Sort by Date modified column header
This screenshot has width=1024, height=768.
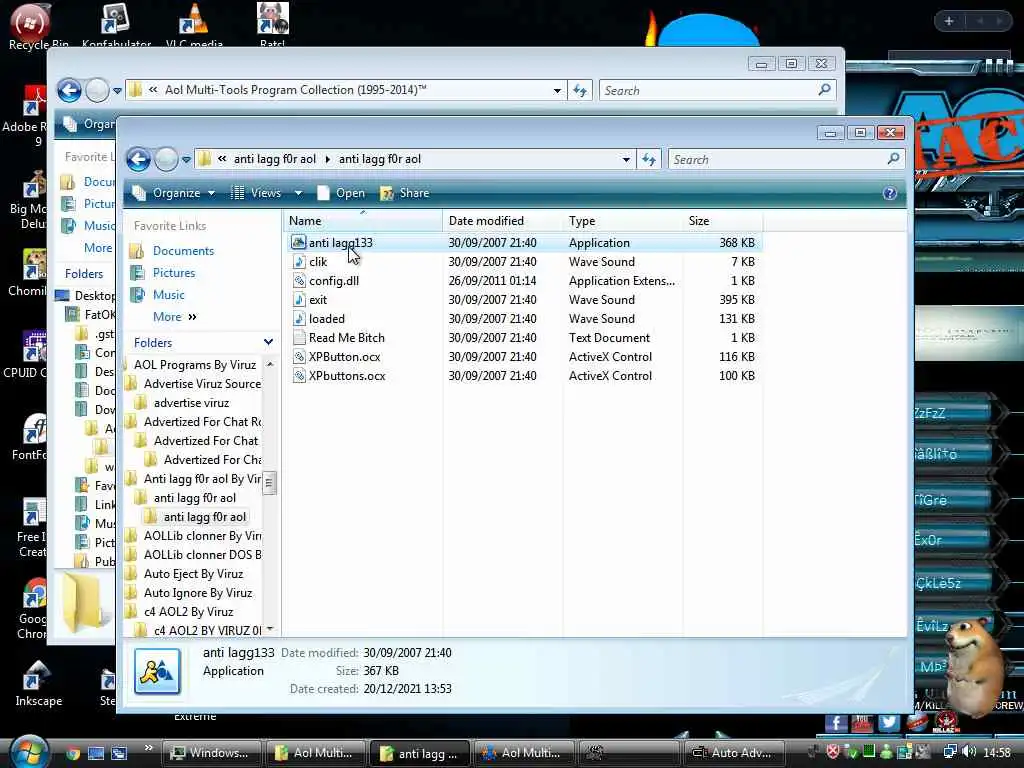[x=502, y=221]
